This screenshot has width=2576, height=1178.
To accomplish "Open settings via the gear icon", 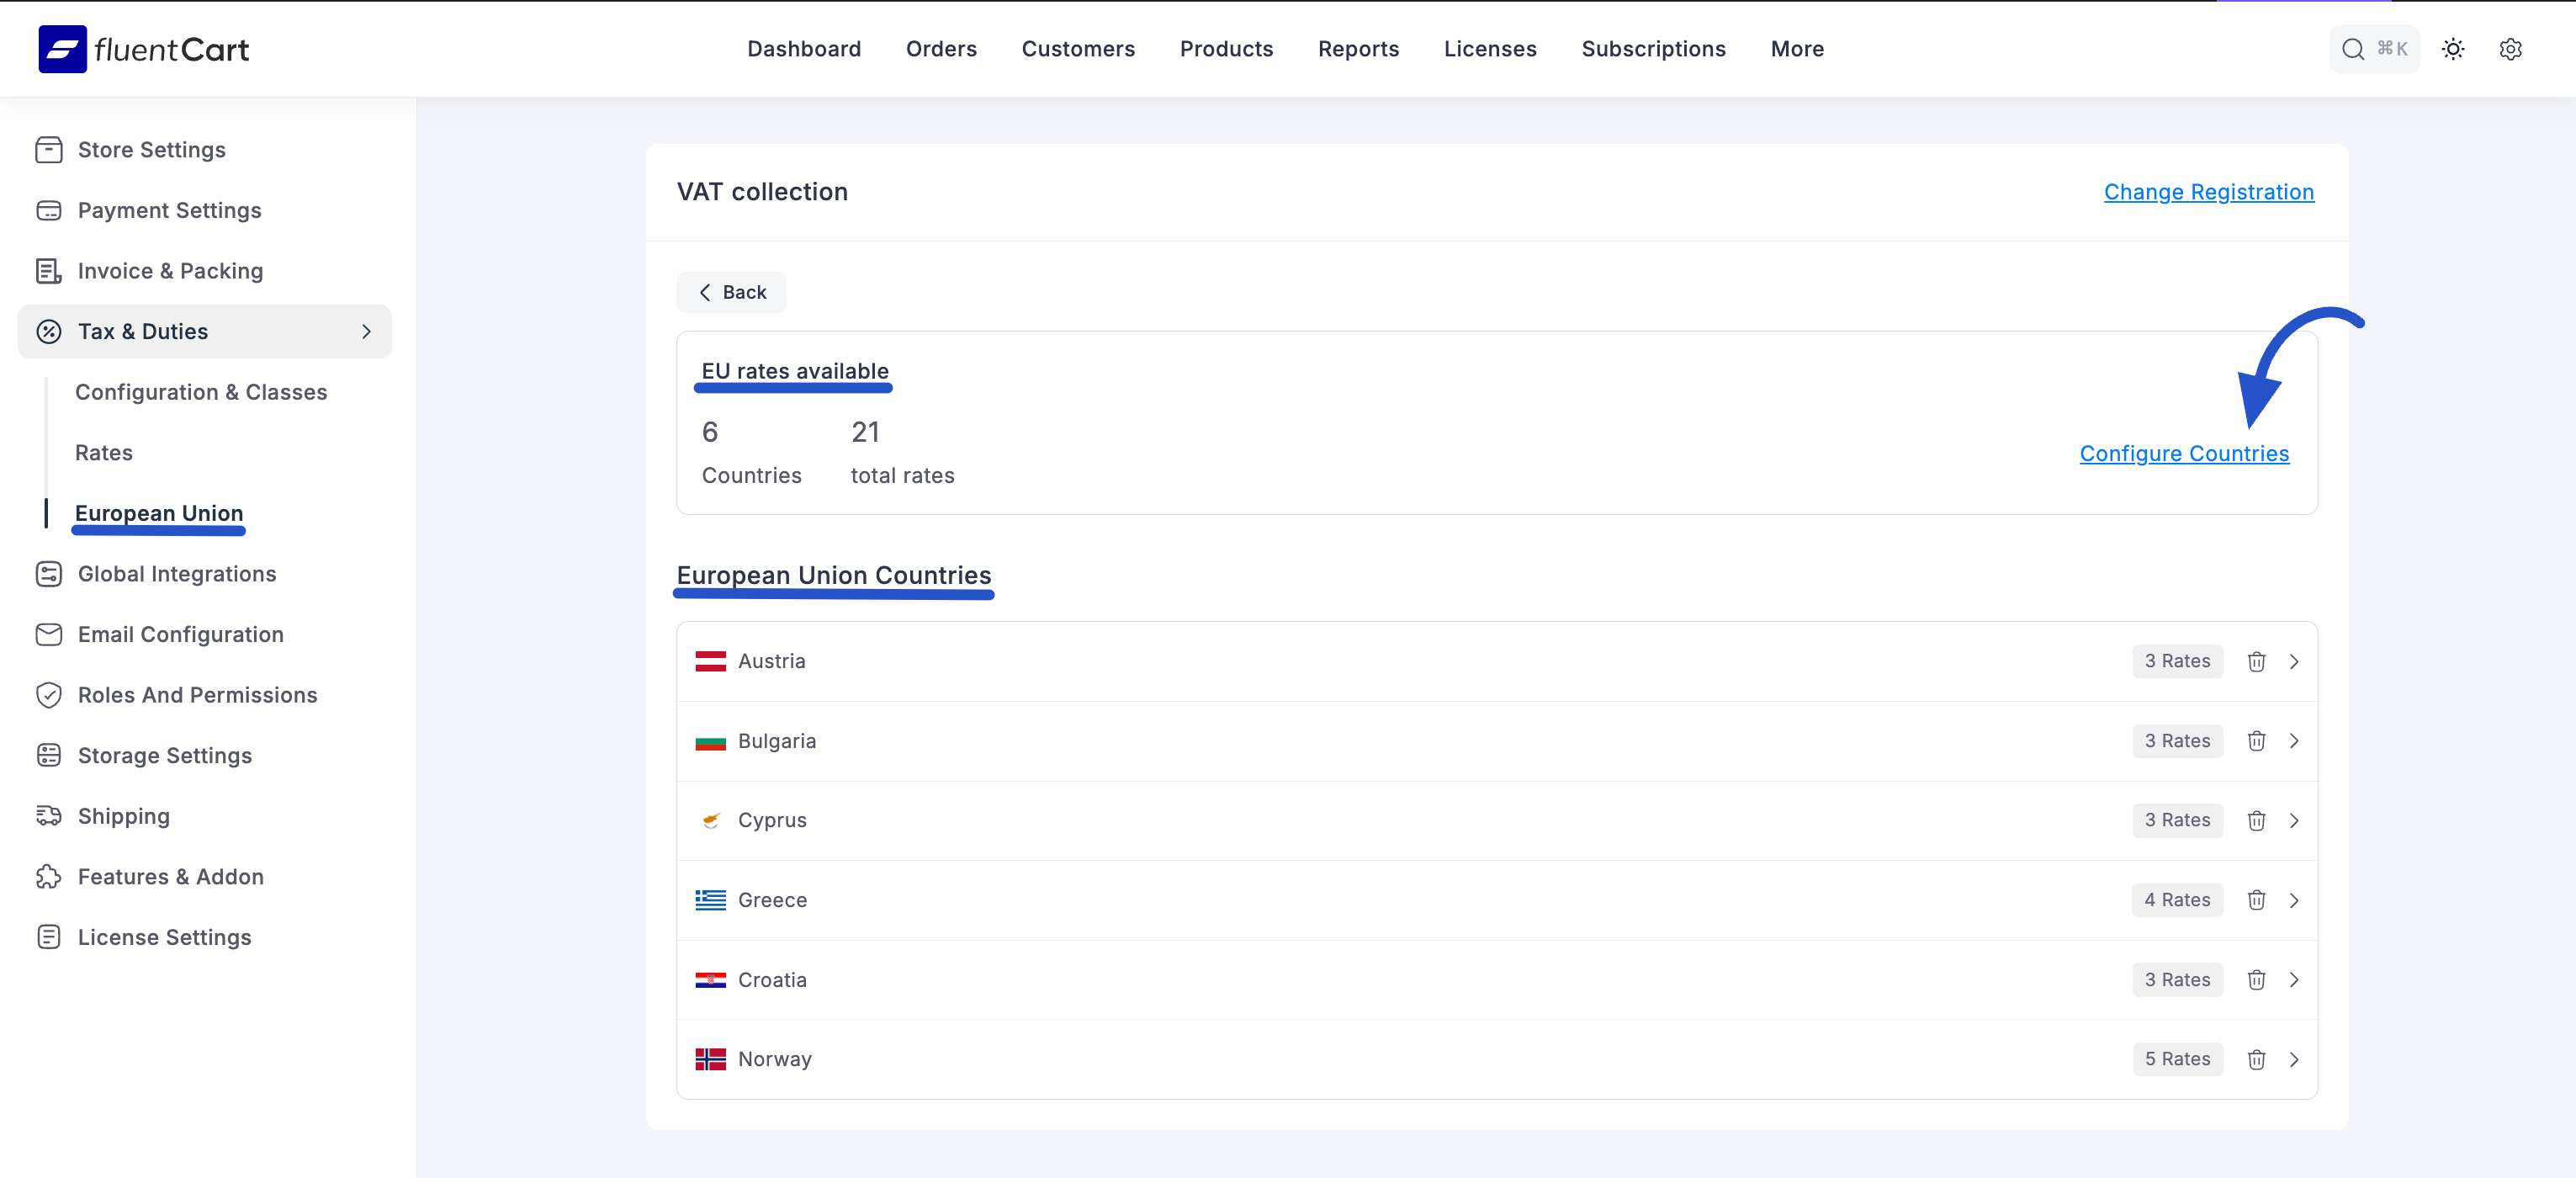I will [2512, 49].
